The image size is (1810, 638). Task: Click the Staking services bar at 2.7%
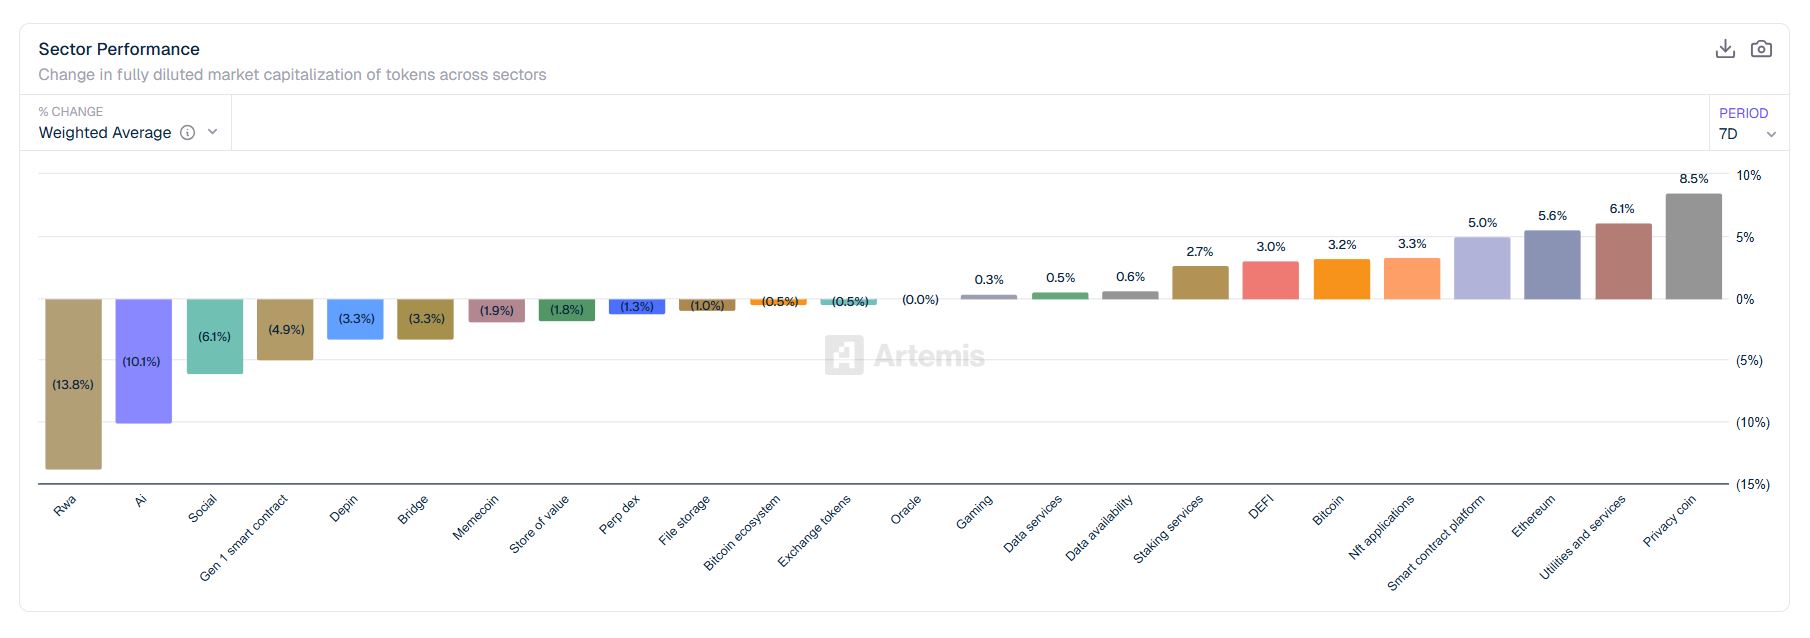pos(1200,282)
